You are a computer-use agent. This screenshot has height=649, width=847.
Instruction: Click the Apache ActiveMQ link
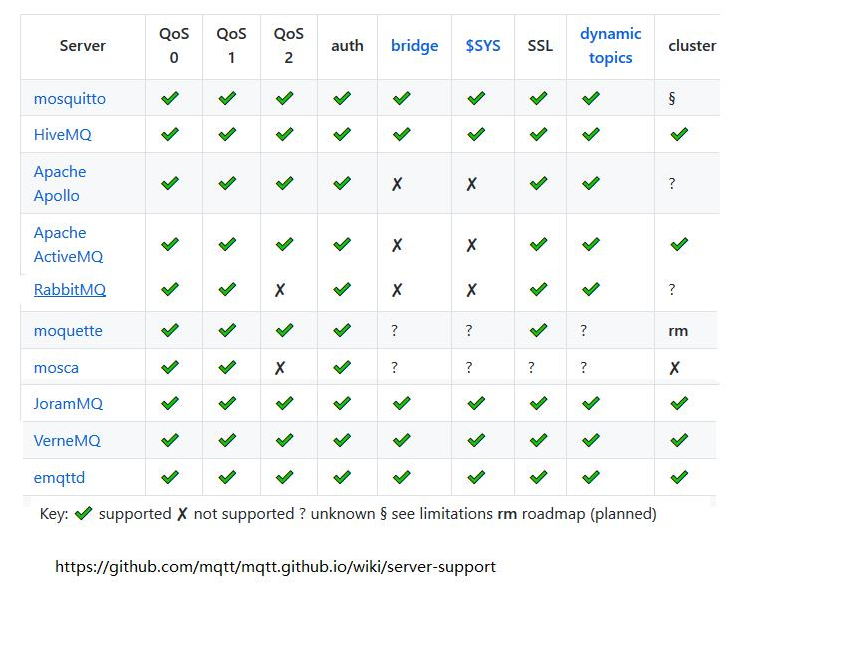pyautogui.click(x=68, y=244)
